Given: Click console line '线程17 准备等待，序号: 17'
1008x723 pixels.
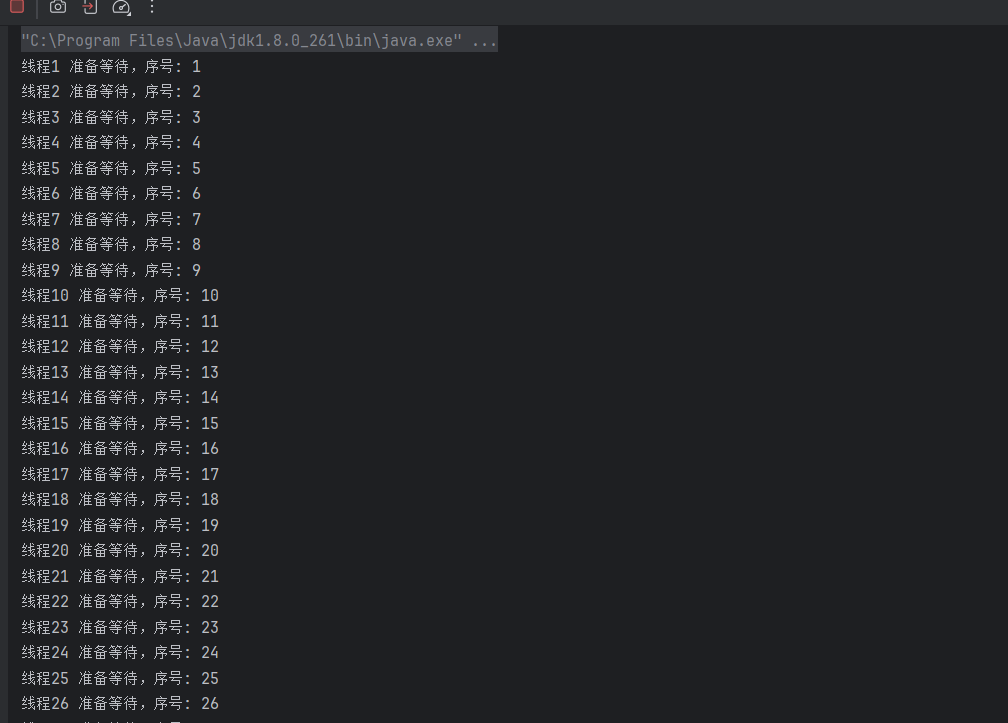Looking at the screenshot, I should (x=120, y=474).
